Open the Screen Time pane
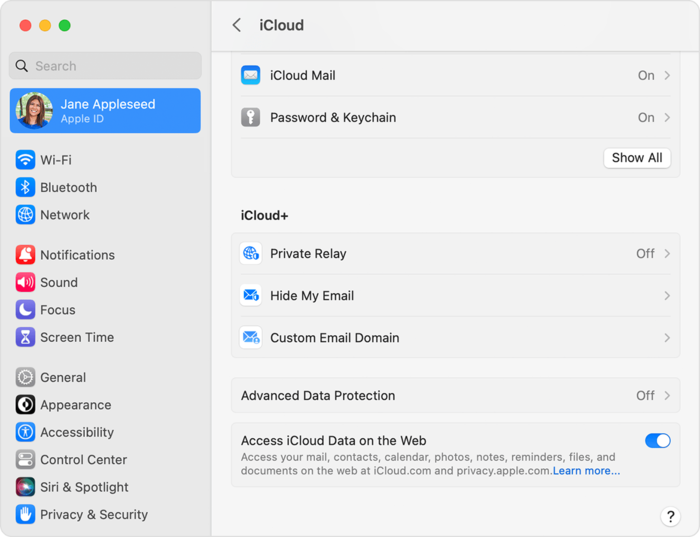Viewport: 700px width, 537px height. pyautogui.click(x=105, y=337)
